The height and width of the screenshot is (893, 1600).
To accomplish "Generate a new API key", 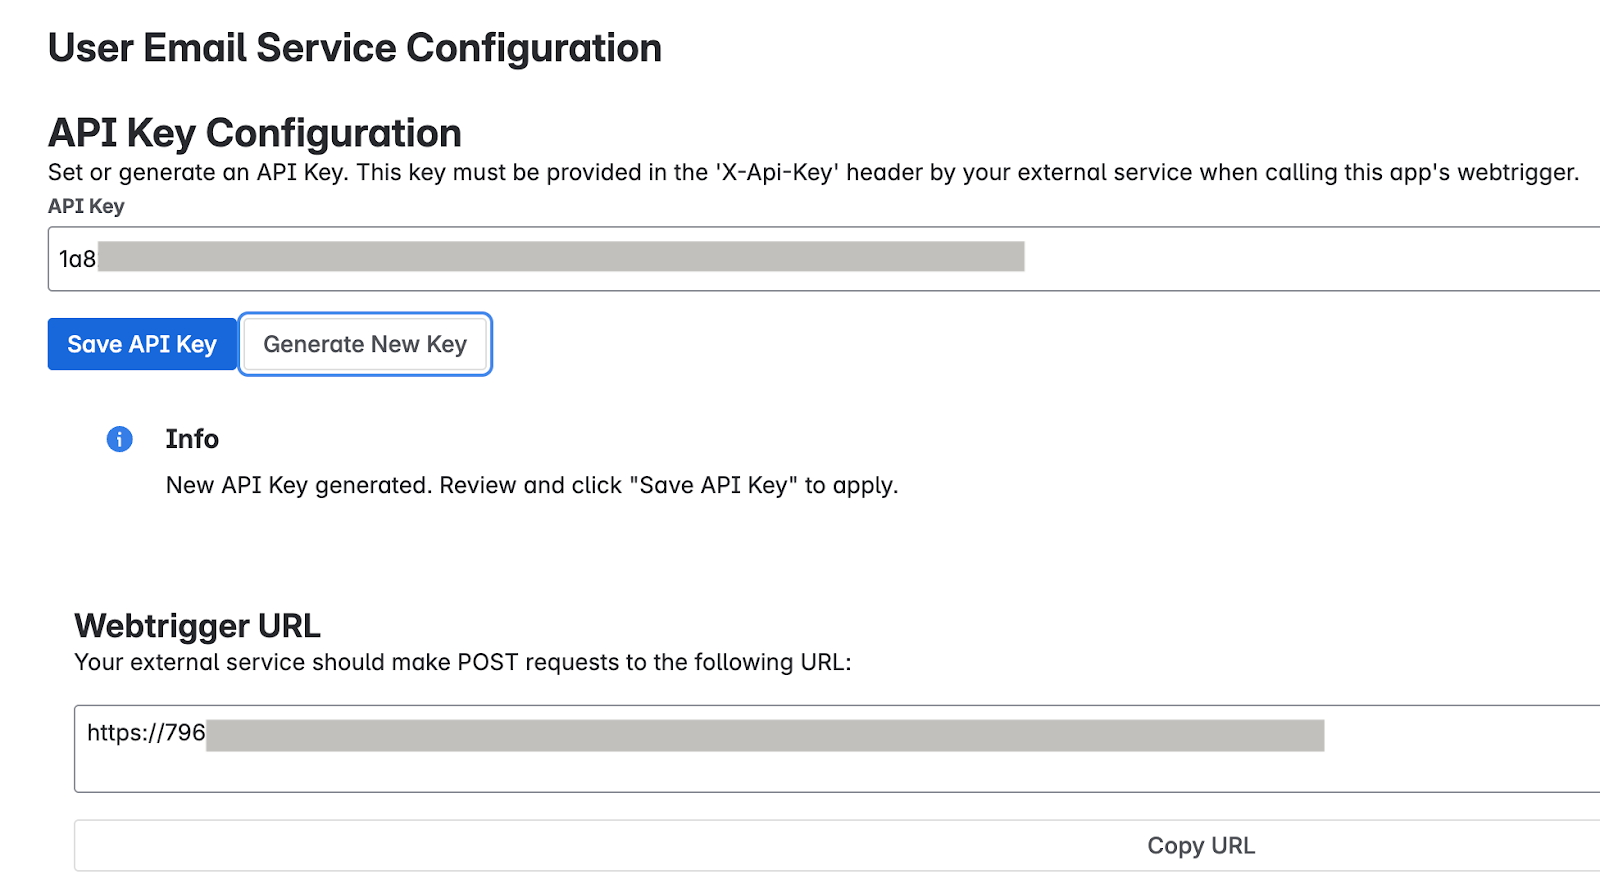I will [365, 344].
